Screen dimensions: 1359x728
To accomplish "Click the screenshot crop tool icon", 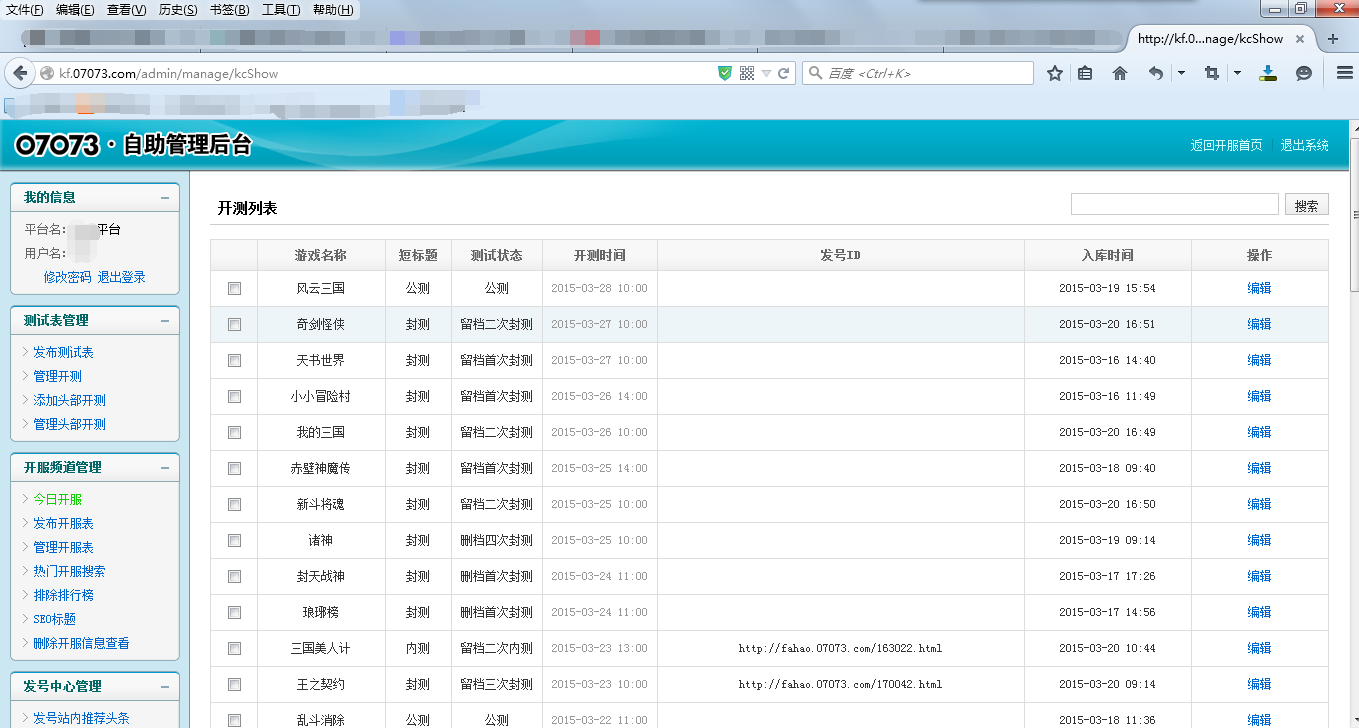I will click(x=1212, y=73).
